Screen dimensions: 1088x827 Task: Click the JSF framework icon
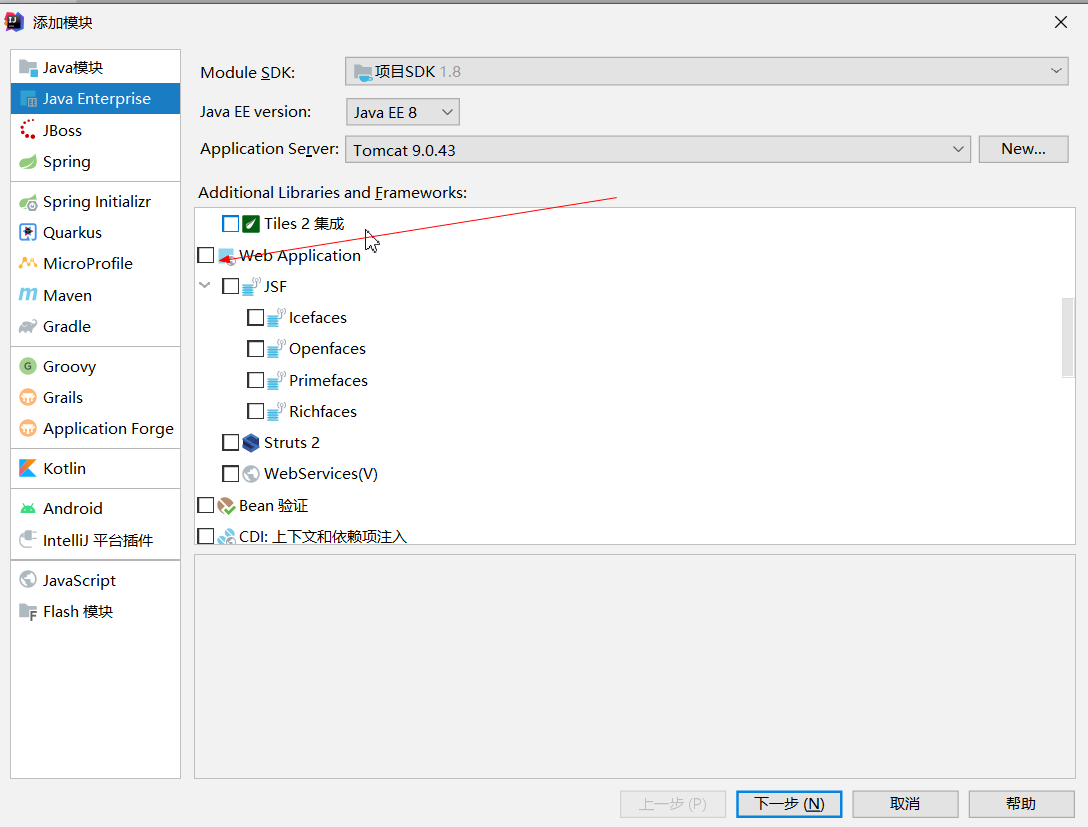250,285
